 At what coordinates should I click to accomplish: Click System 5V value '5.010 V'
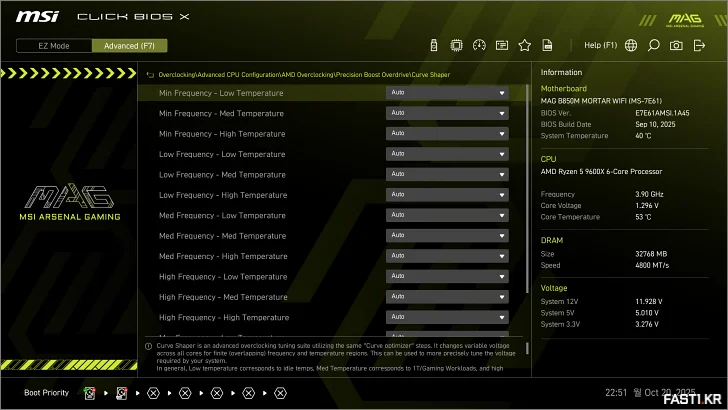tap(647, 313)
